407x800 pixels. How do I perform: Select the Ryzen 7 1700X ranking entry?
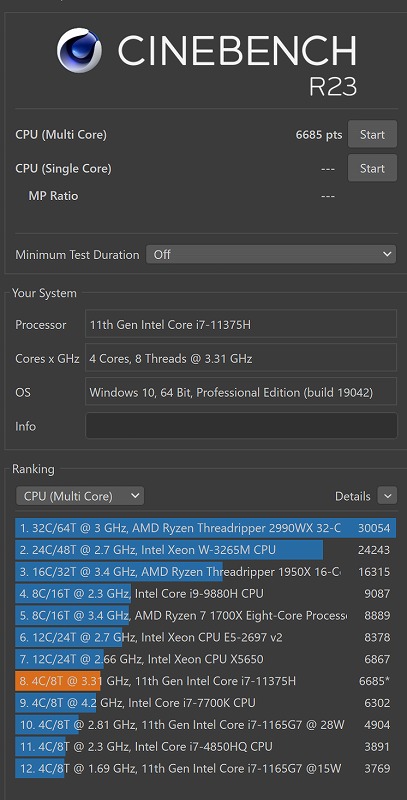(x=205, y=615)
